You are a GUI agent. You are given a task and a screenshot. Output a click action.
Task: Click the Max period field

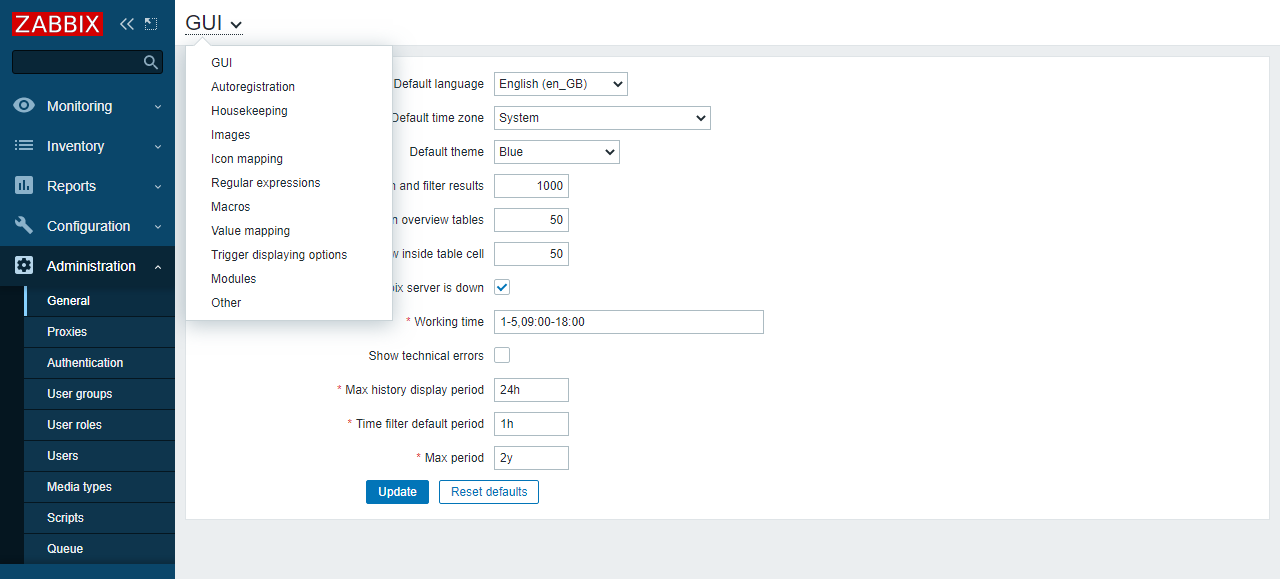[530, 457]
